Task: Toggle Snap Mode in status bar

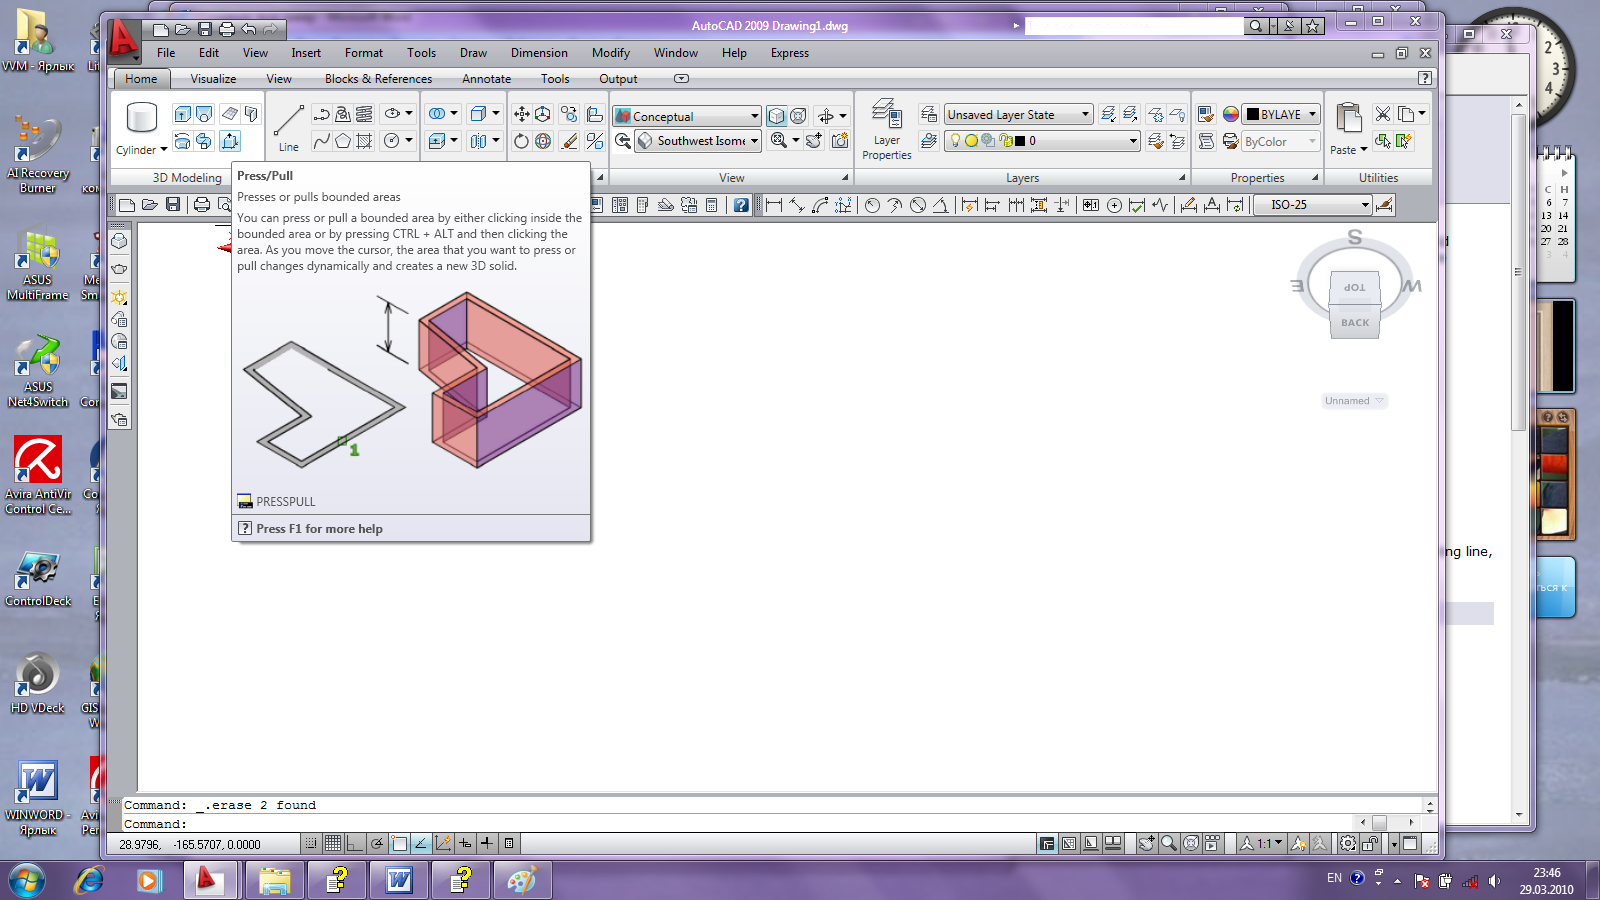Action: (x=311, y=844)
